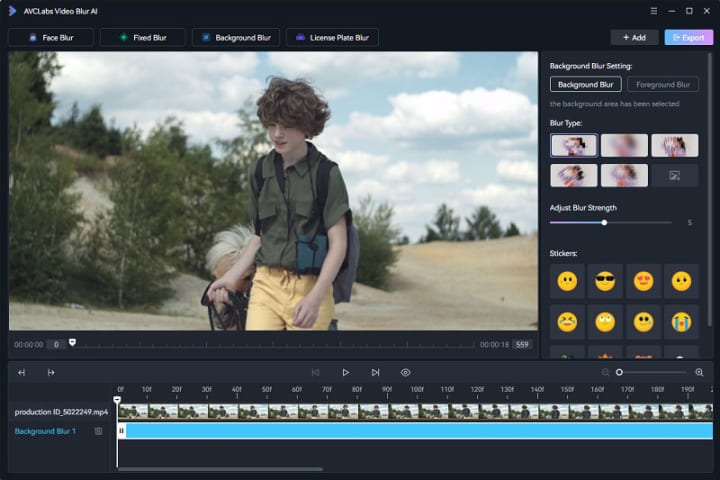Jump to the next frame
Viewport: 720px width, 480px height.
(x=375, y=372)
